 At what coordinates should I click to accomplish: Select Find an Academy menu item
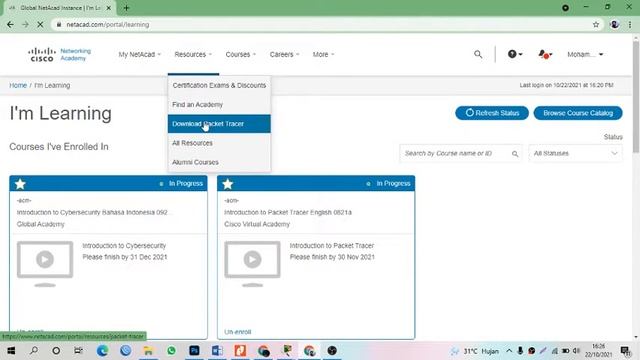(219, 104)
